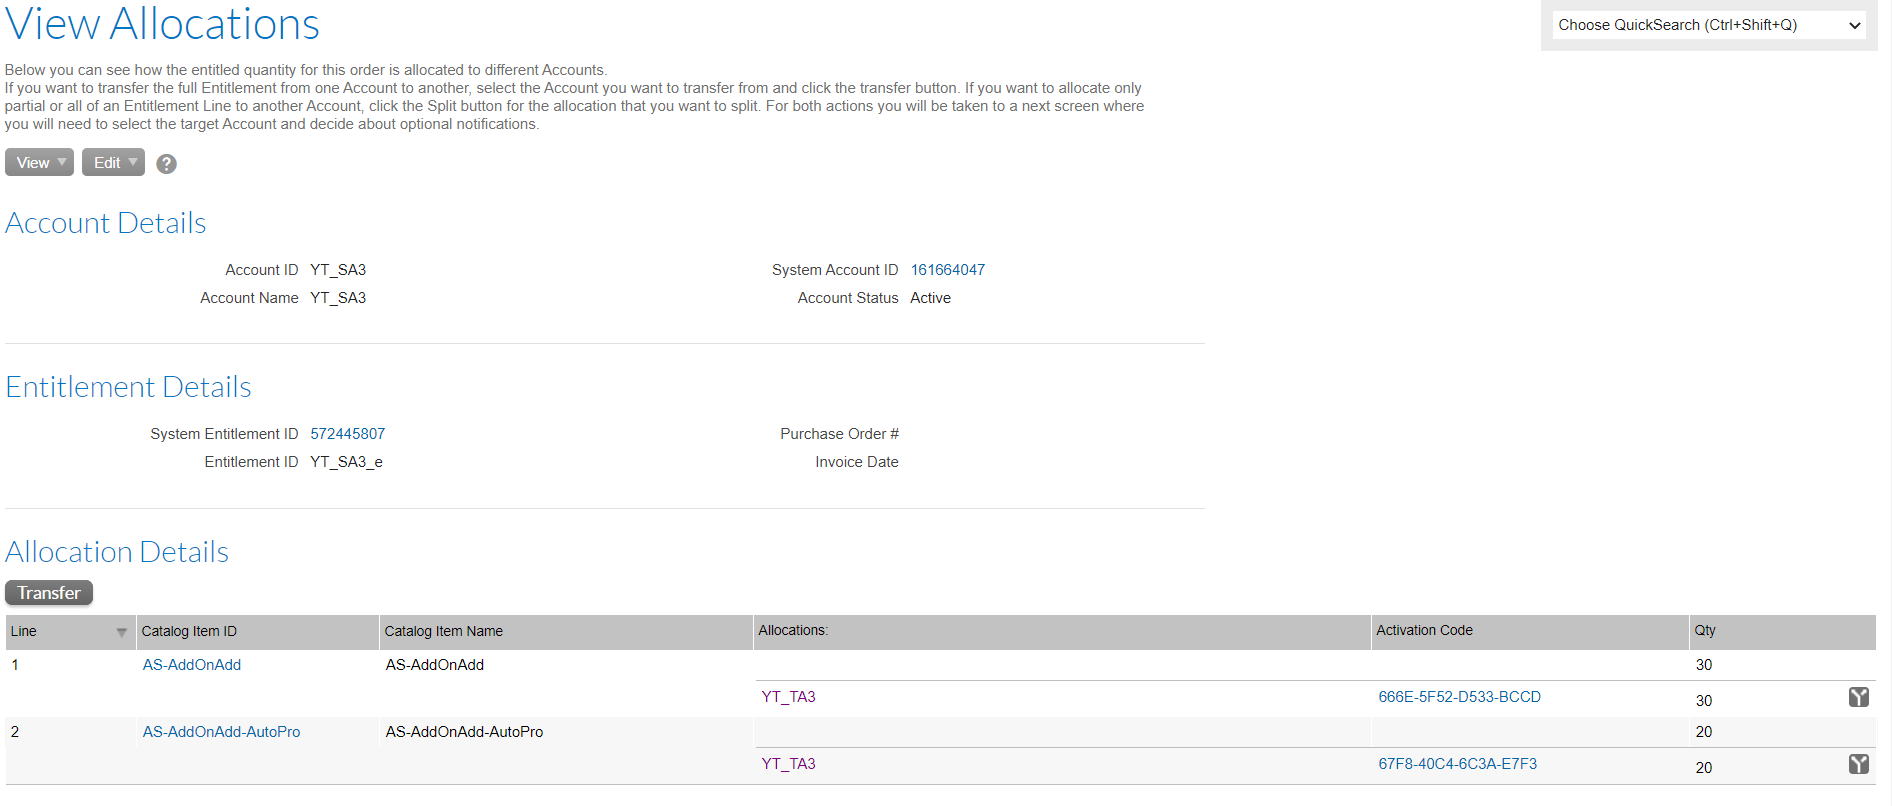Click the Account Details heading
This screenshot has height=806, width=1892.
[x=106, y=223]
